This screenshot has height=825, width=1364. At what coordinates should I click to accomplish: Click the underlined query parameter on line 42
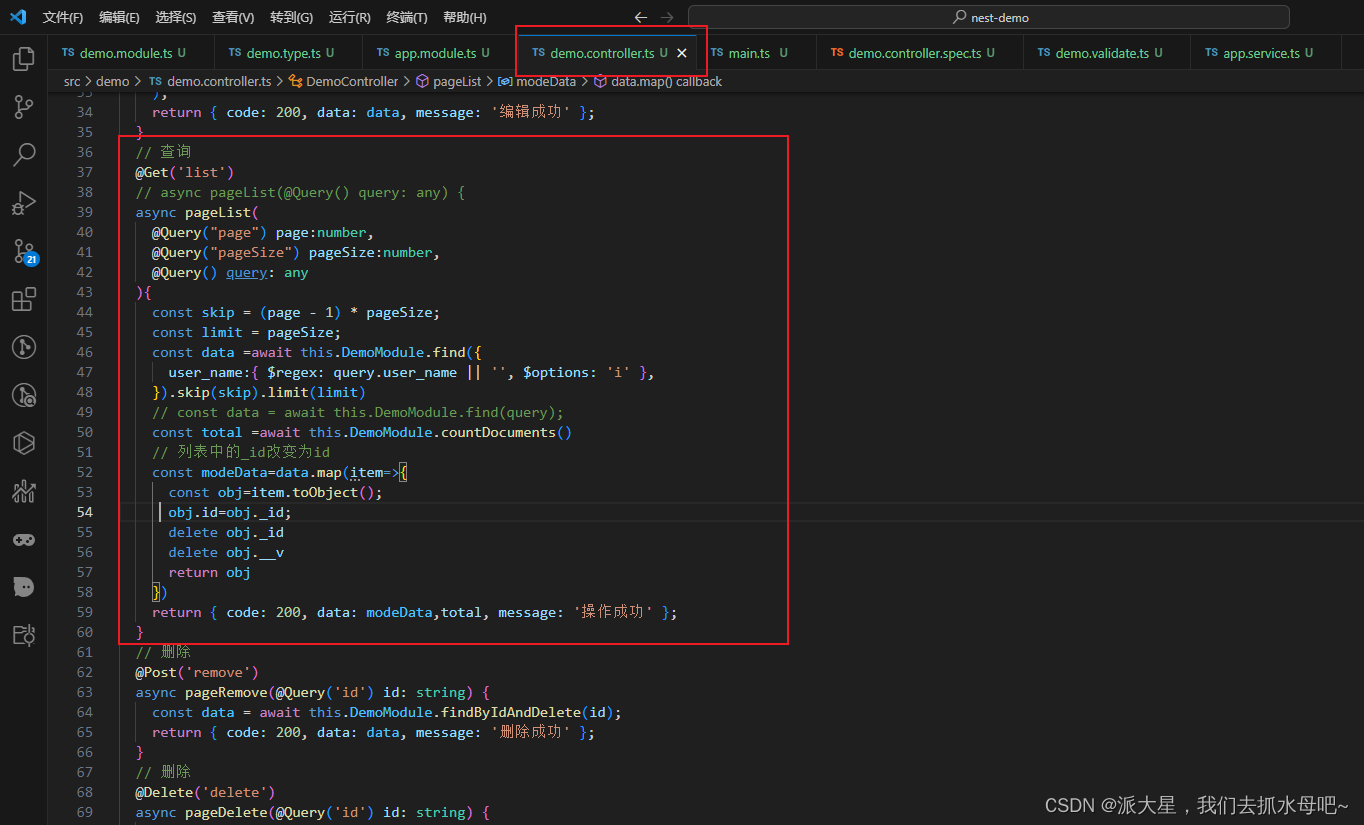[246, 272]
